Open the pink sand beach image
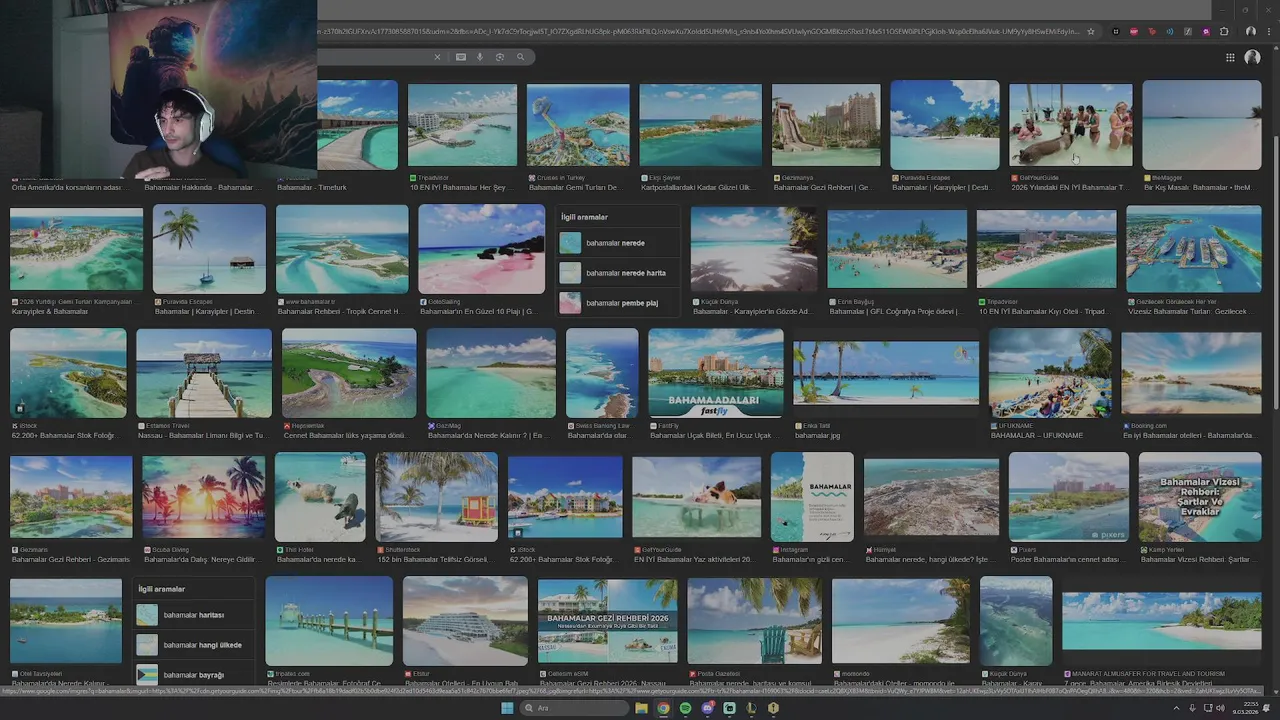 [481, 249]
